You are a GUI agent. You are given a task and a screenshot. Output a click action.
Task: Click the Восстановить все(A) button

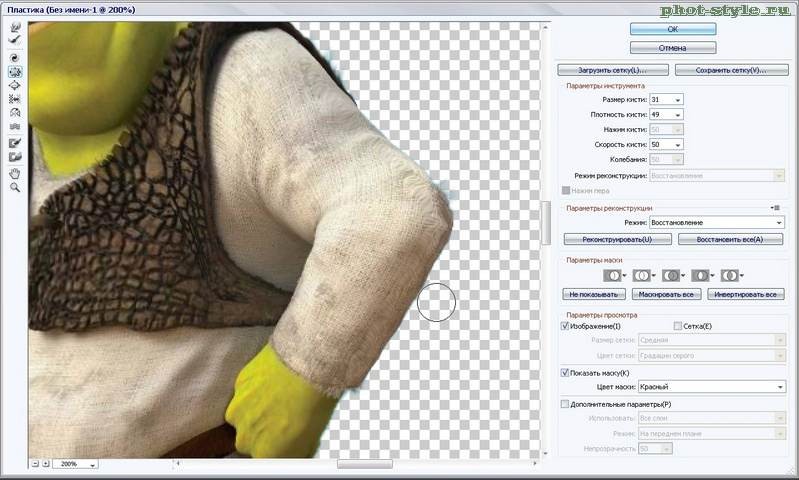click(x=730, y=239)
